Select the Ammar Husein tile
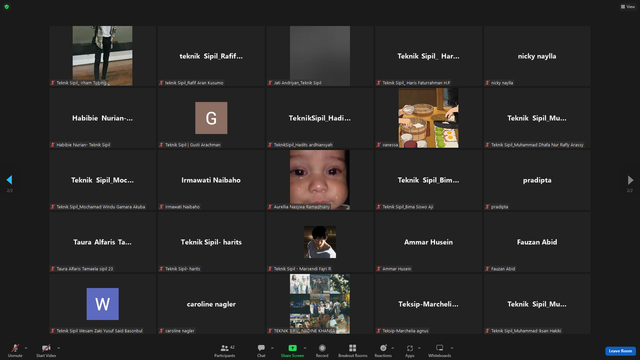Screen dimensions: 640x360 click(428, 242)
